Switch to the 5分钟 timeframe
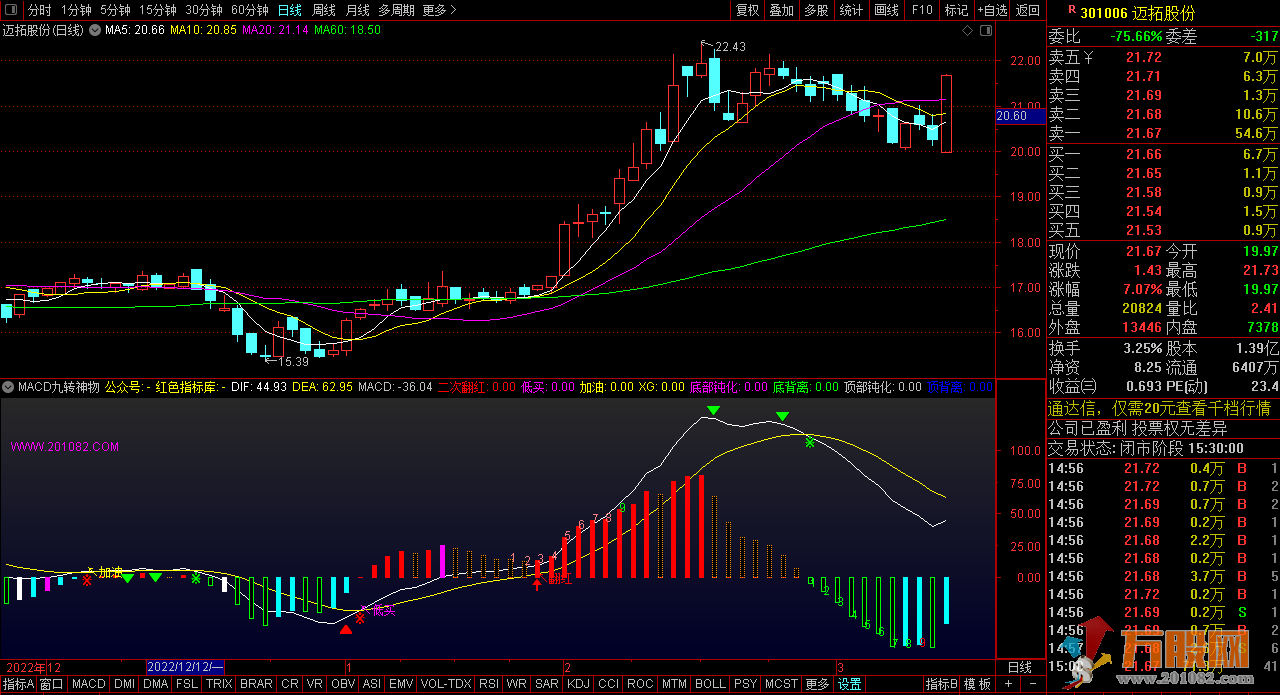The height and width of the screenshot is (695, 1280). coord(115,10)
